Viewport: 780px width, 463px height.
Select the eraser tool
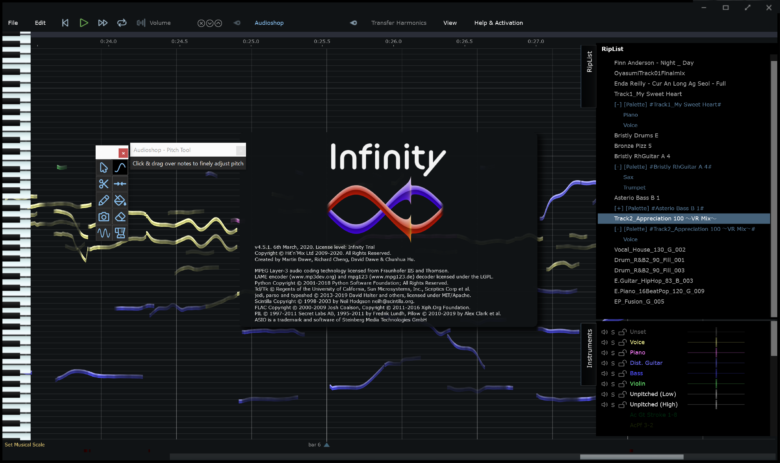pyautogui.click(x=120, y=217)
